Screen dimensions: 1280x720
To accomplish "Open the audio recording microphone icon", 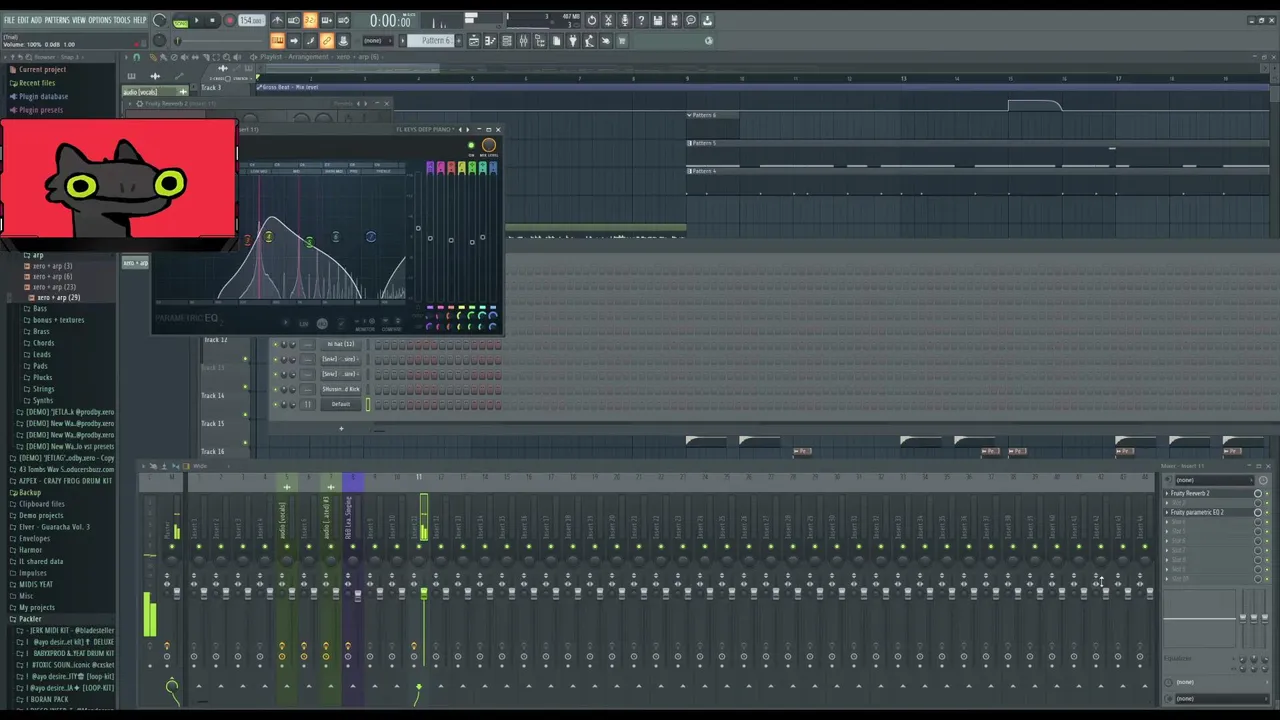I will [624, 20].
